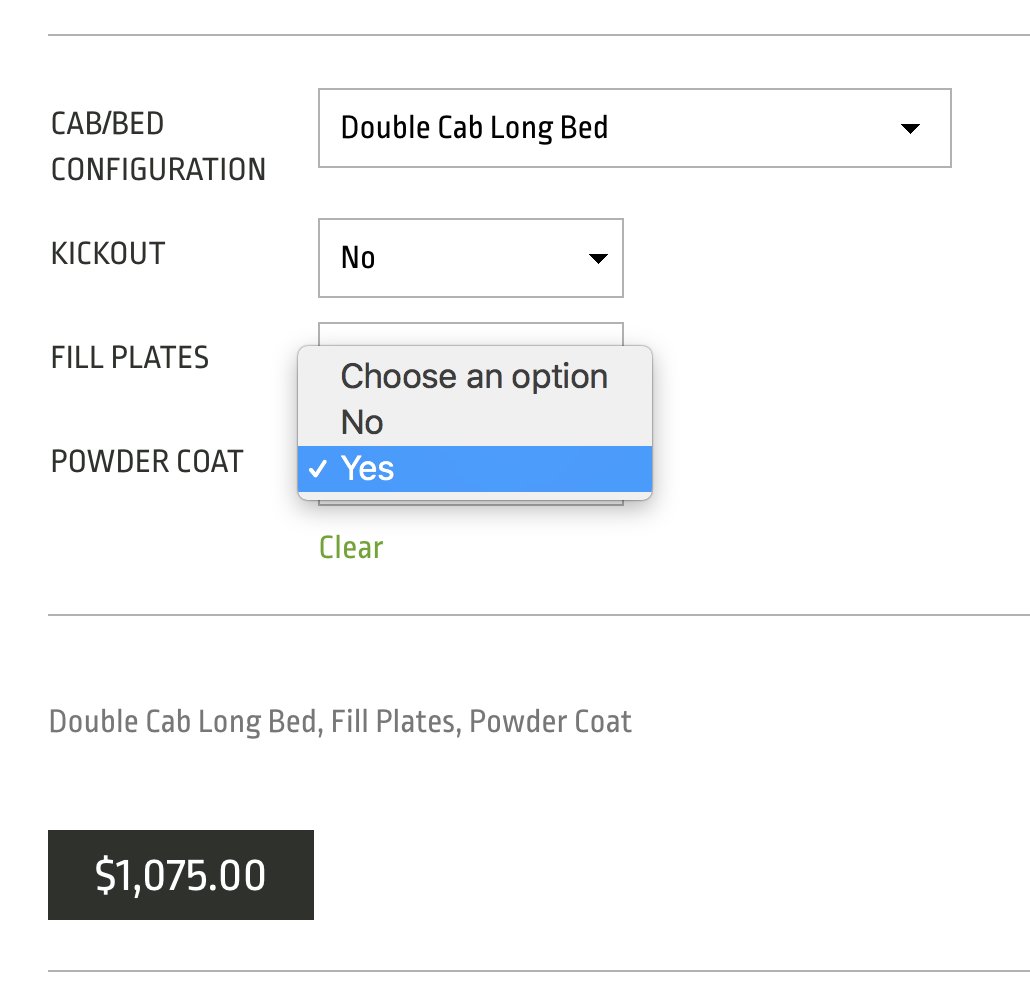Screen dimensions: 1030x990
Task: Choose 'No' in the open dropdown list
Action: click(474, 422)
